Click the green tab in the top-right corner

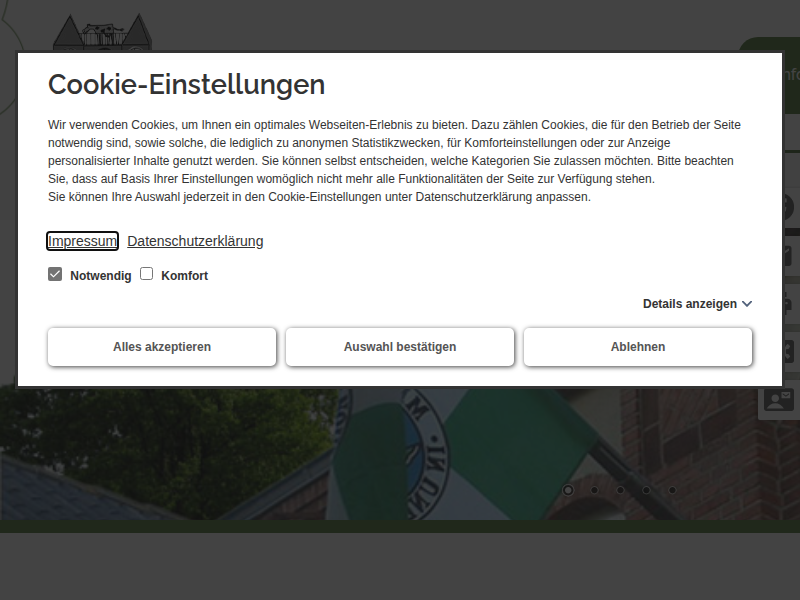pos(775,44)
